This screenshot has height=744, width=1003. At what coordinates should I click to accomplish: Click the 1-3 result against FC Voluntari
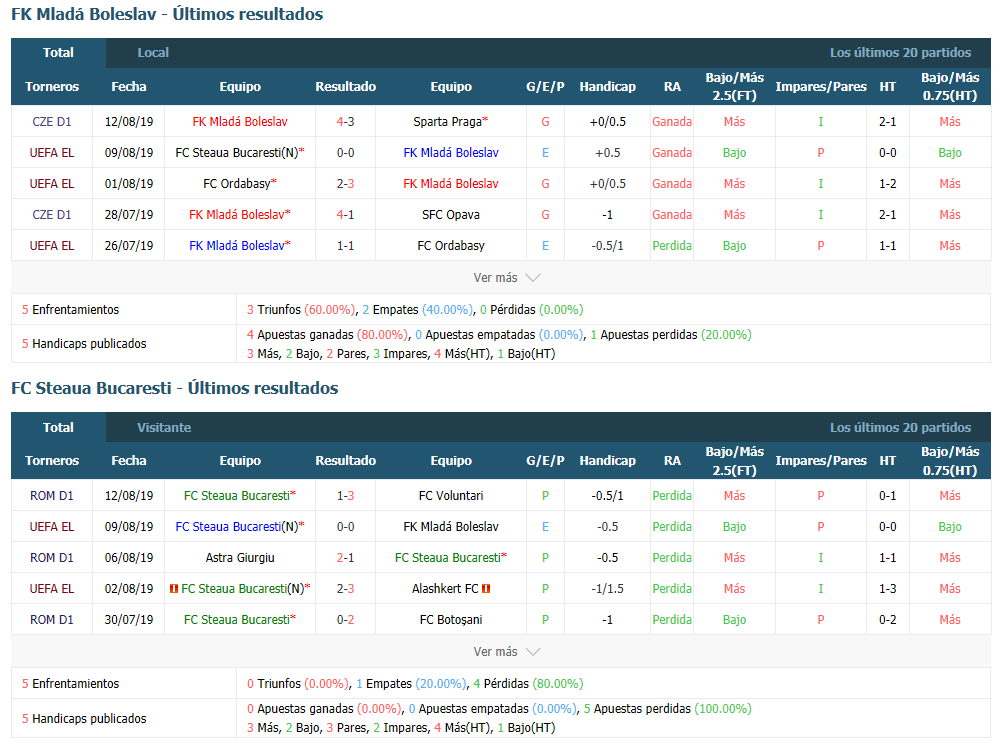345,496
